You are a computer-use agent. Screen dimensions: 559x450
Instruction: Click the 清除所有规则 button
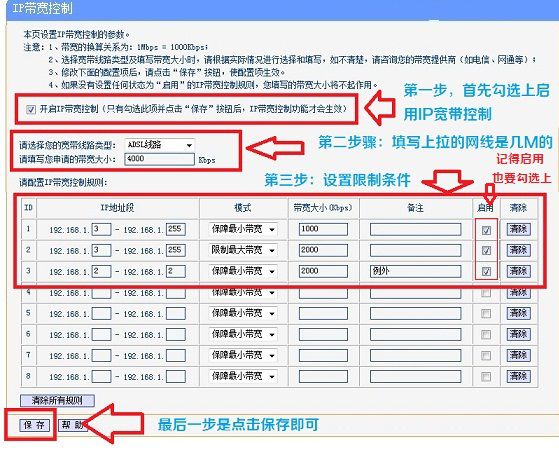[x=57, y=400]
